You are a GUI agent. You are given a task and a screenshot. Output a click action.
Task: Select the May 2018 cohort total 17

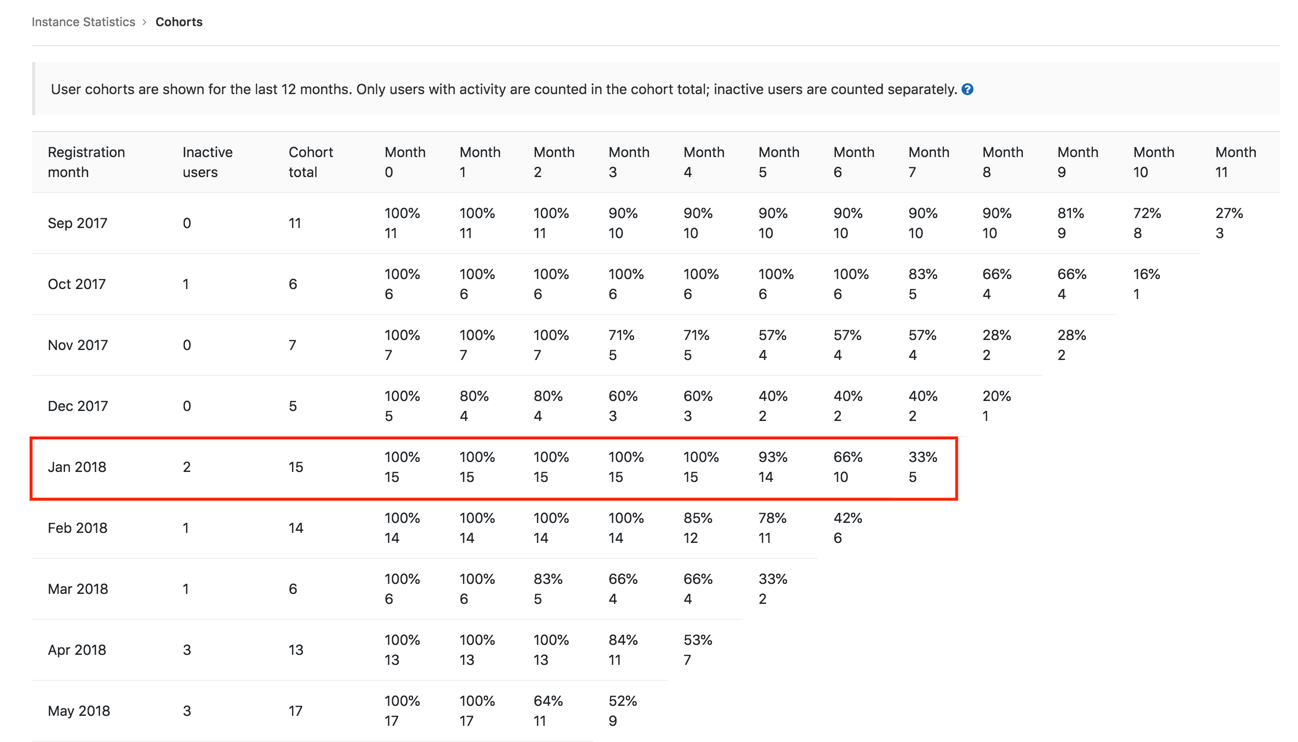pyautogui.click(x=295, y=711)
